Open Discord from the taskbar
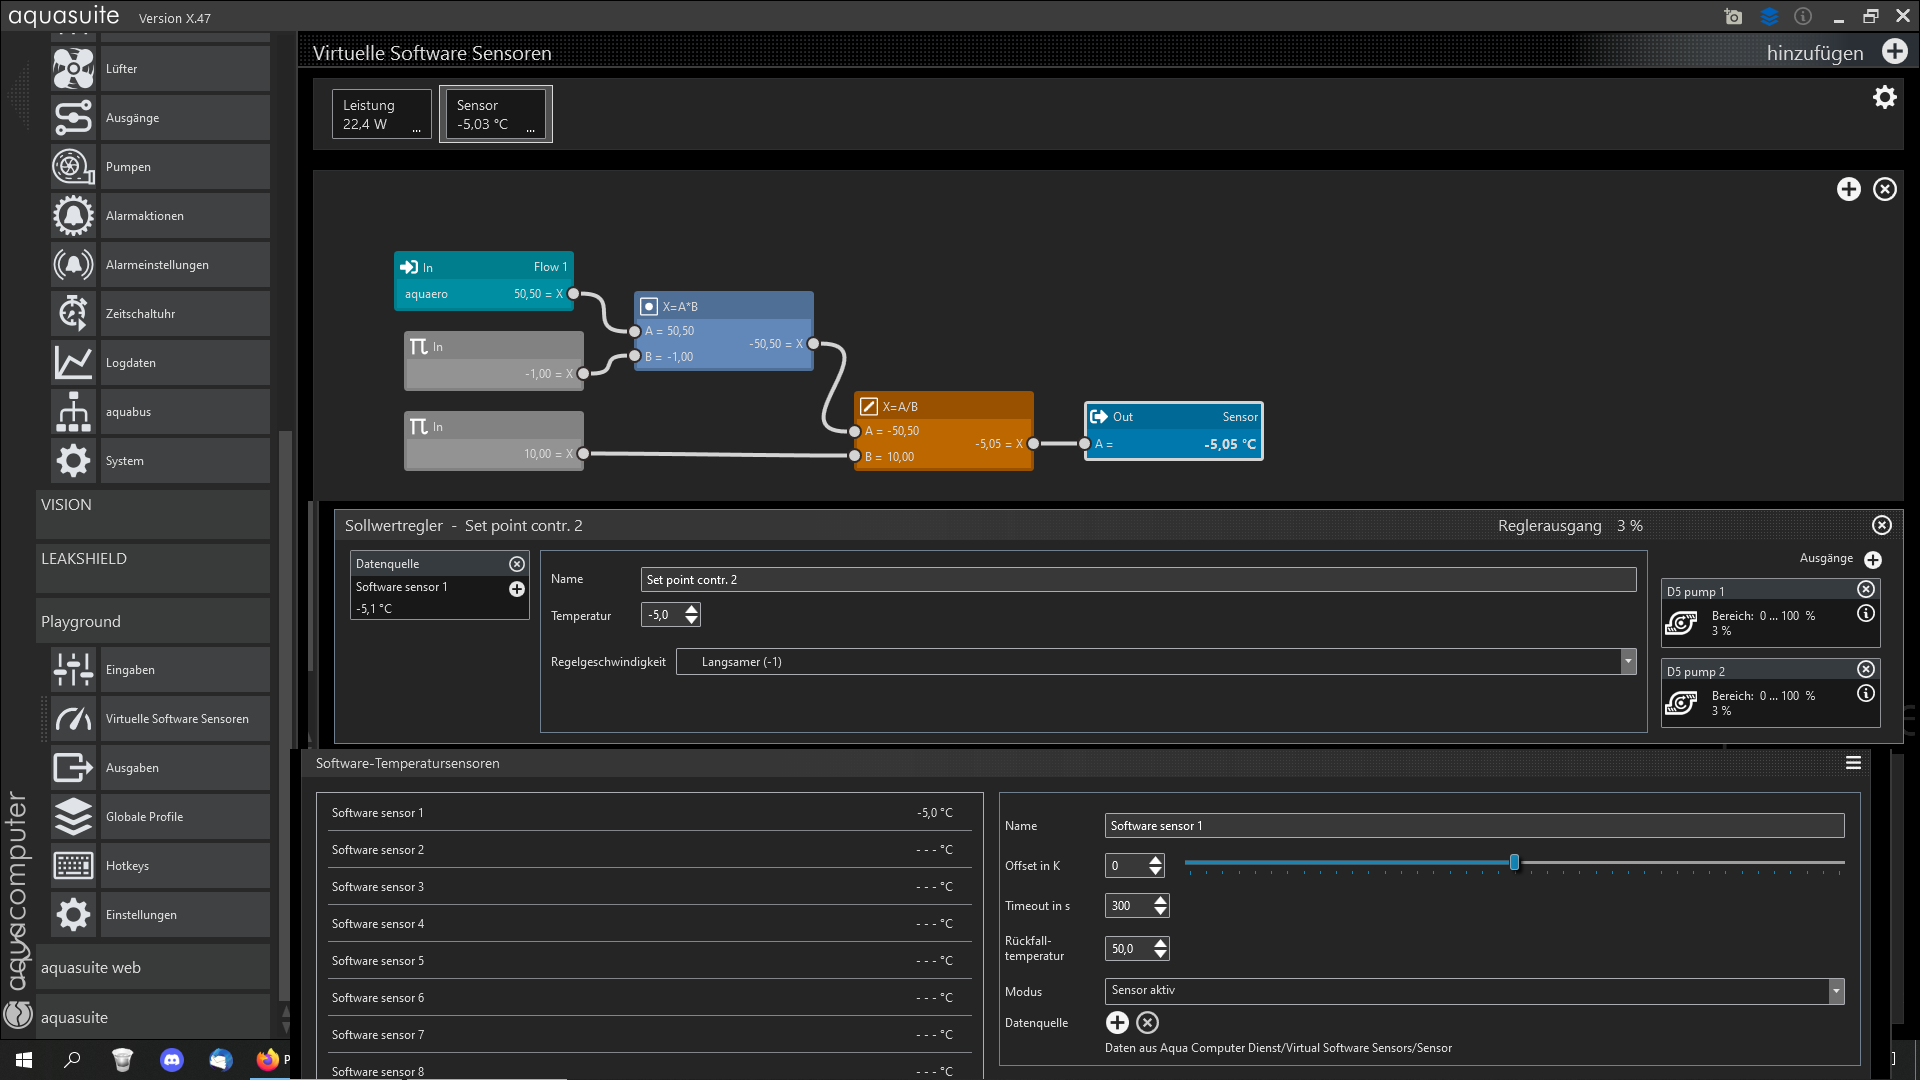The height and width of the screenshot is (1080, 1920). tap(172, 1059)
